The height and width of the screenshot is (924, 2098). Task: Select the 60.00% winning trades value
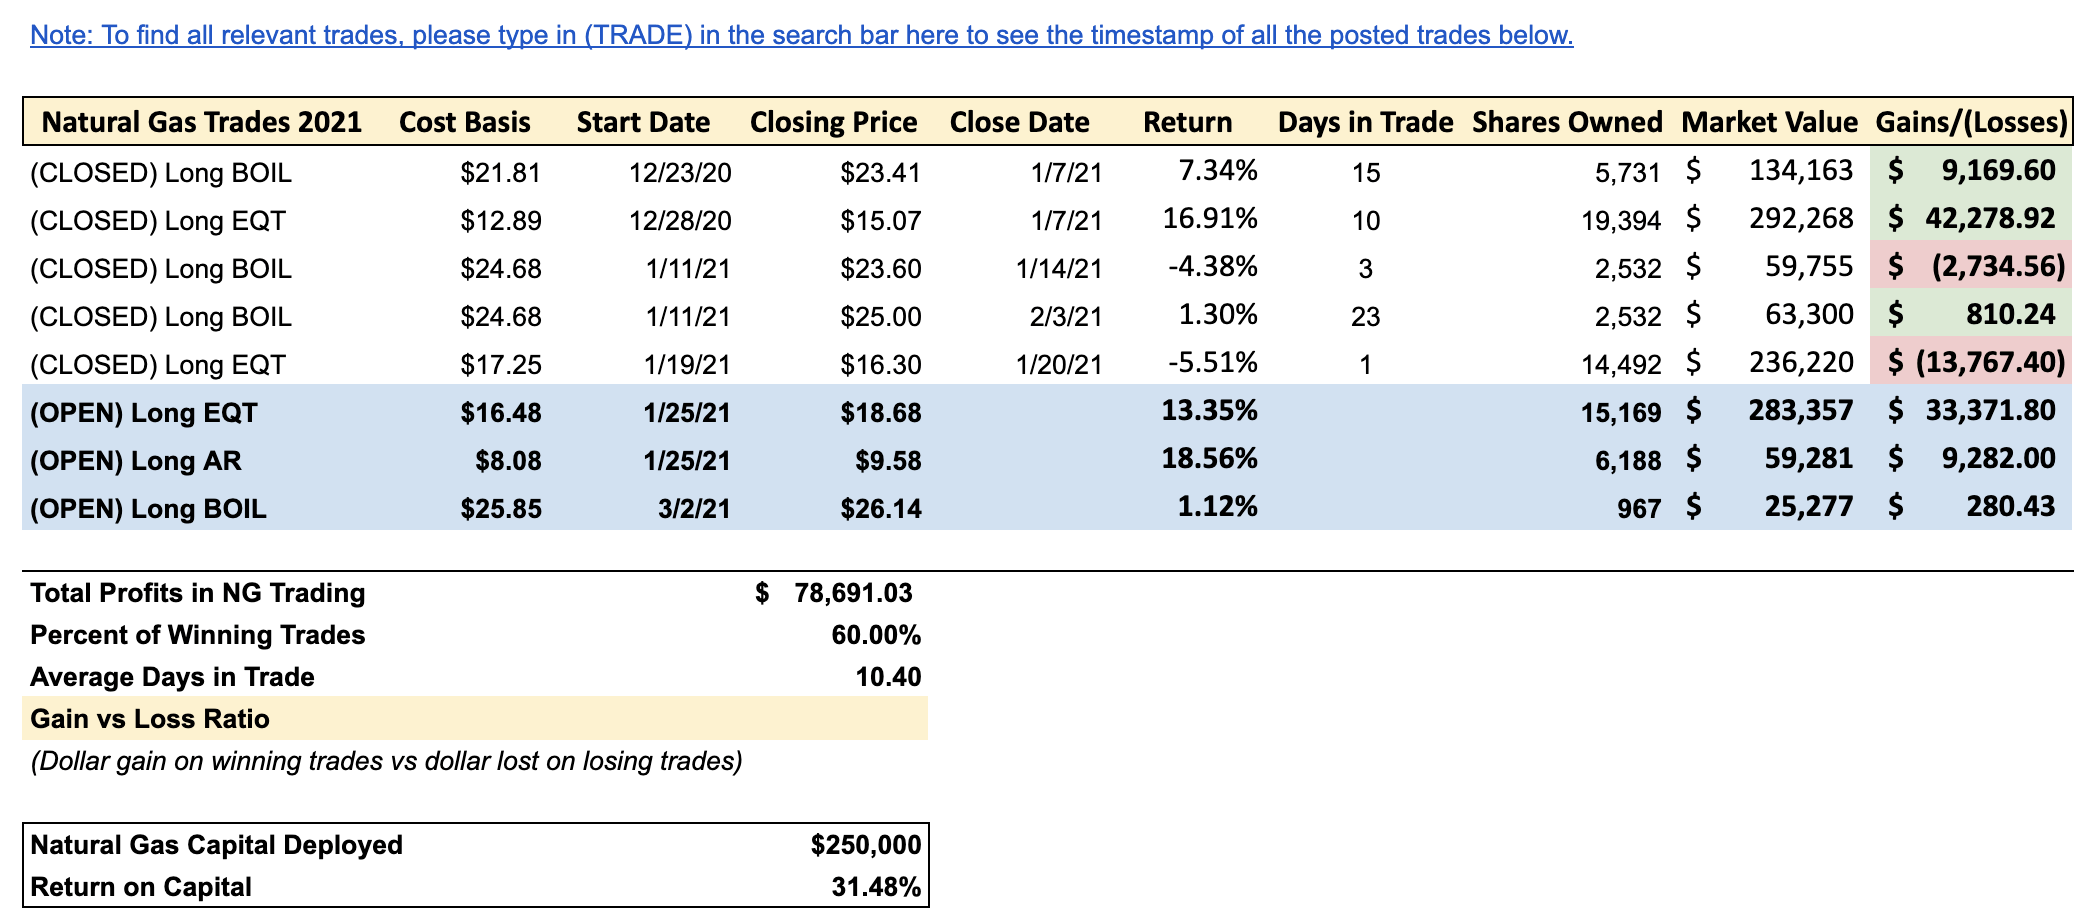(875, 635)
